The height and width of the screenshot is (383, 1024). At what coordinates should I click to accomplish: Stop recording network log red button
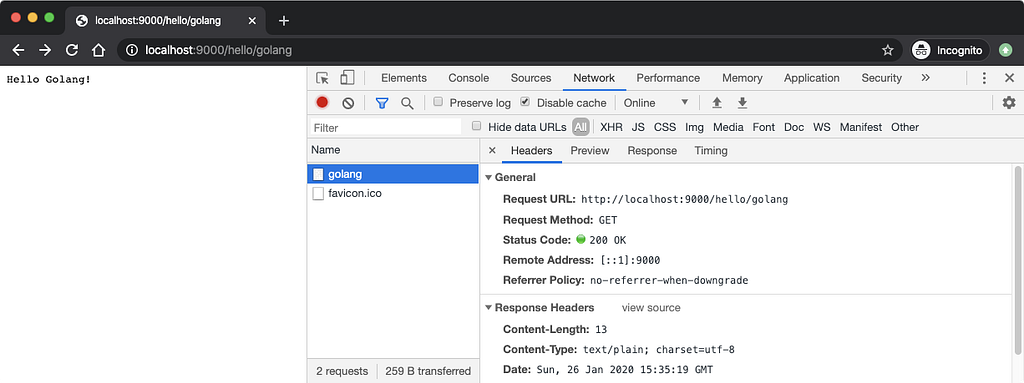[322, 103]
